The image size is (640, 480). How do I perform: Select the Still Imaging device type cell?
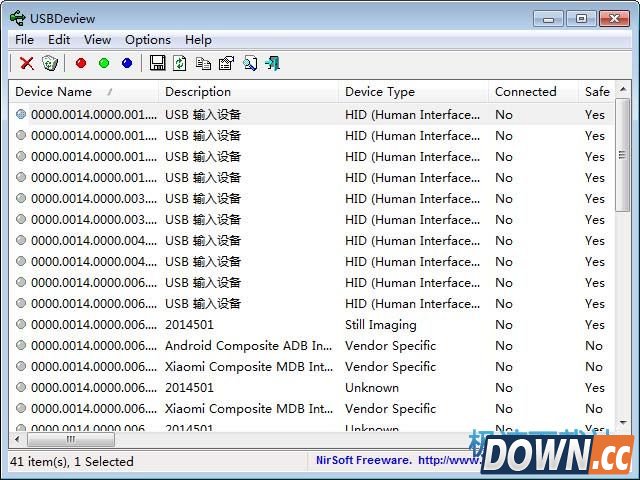click(x=380, y=325)
